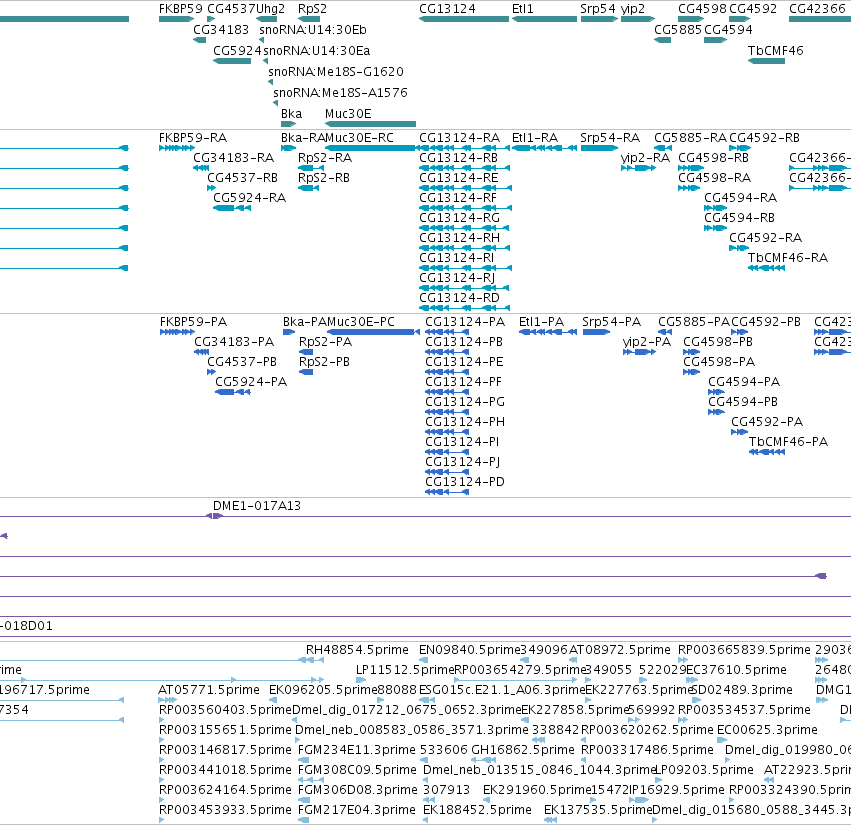Select the CG4594-RB transcript label

click(739, 218)
